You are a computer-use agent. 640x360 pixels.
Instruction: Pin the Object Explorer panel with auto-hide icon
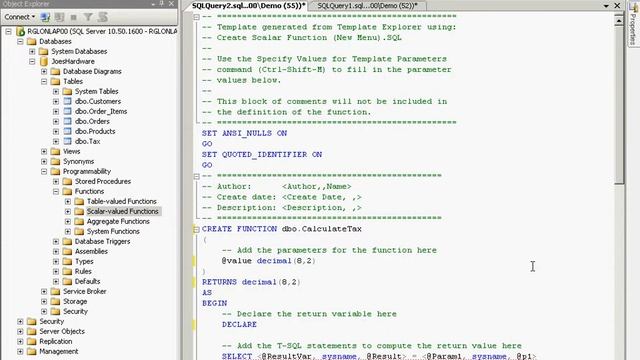click(x=162, y=4)
